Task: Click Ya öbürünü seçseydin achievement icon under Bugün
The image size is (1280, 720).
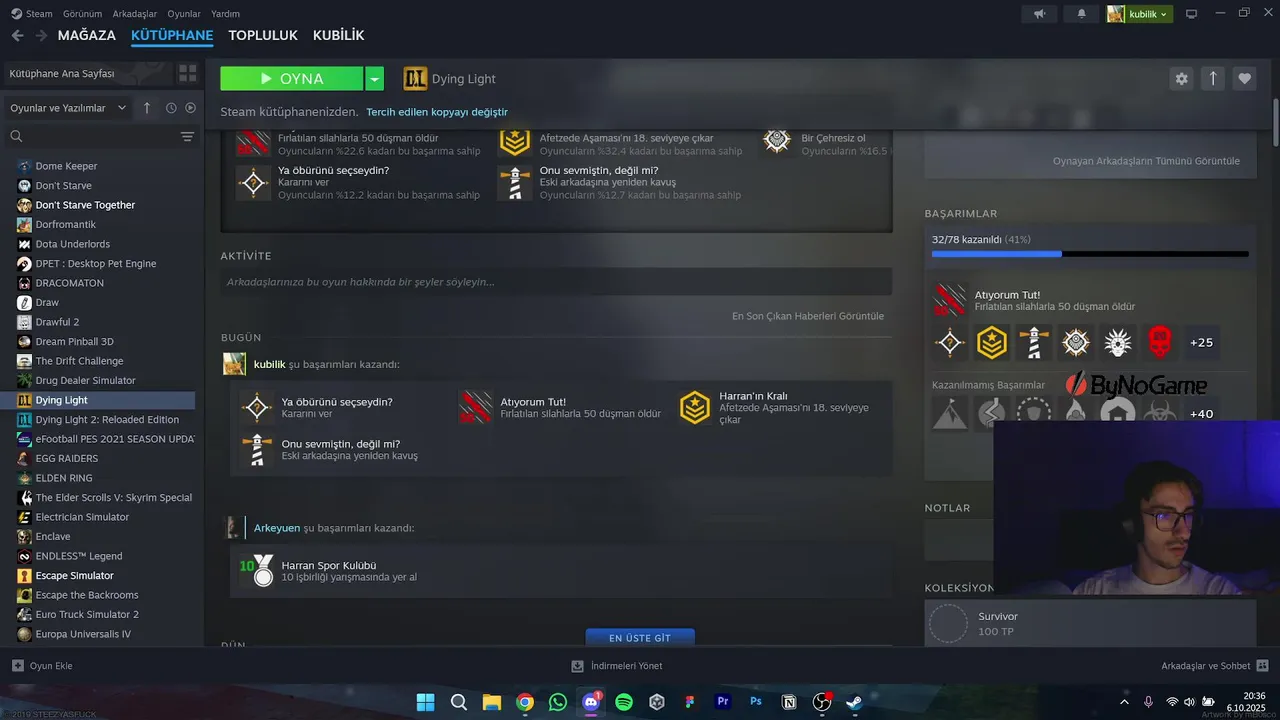Action: tap(257, 407)
